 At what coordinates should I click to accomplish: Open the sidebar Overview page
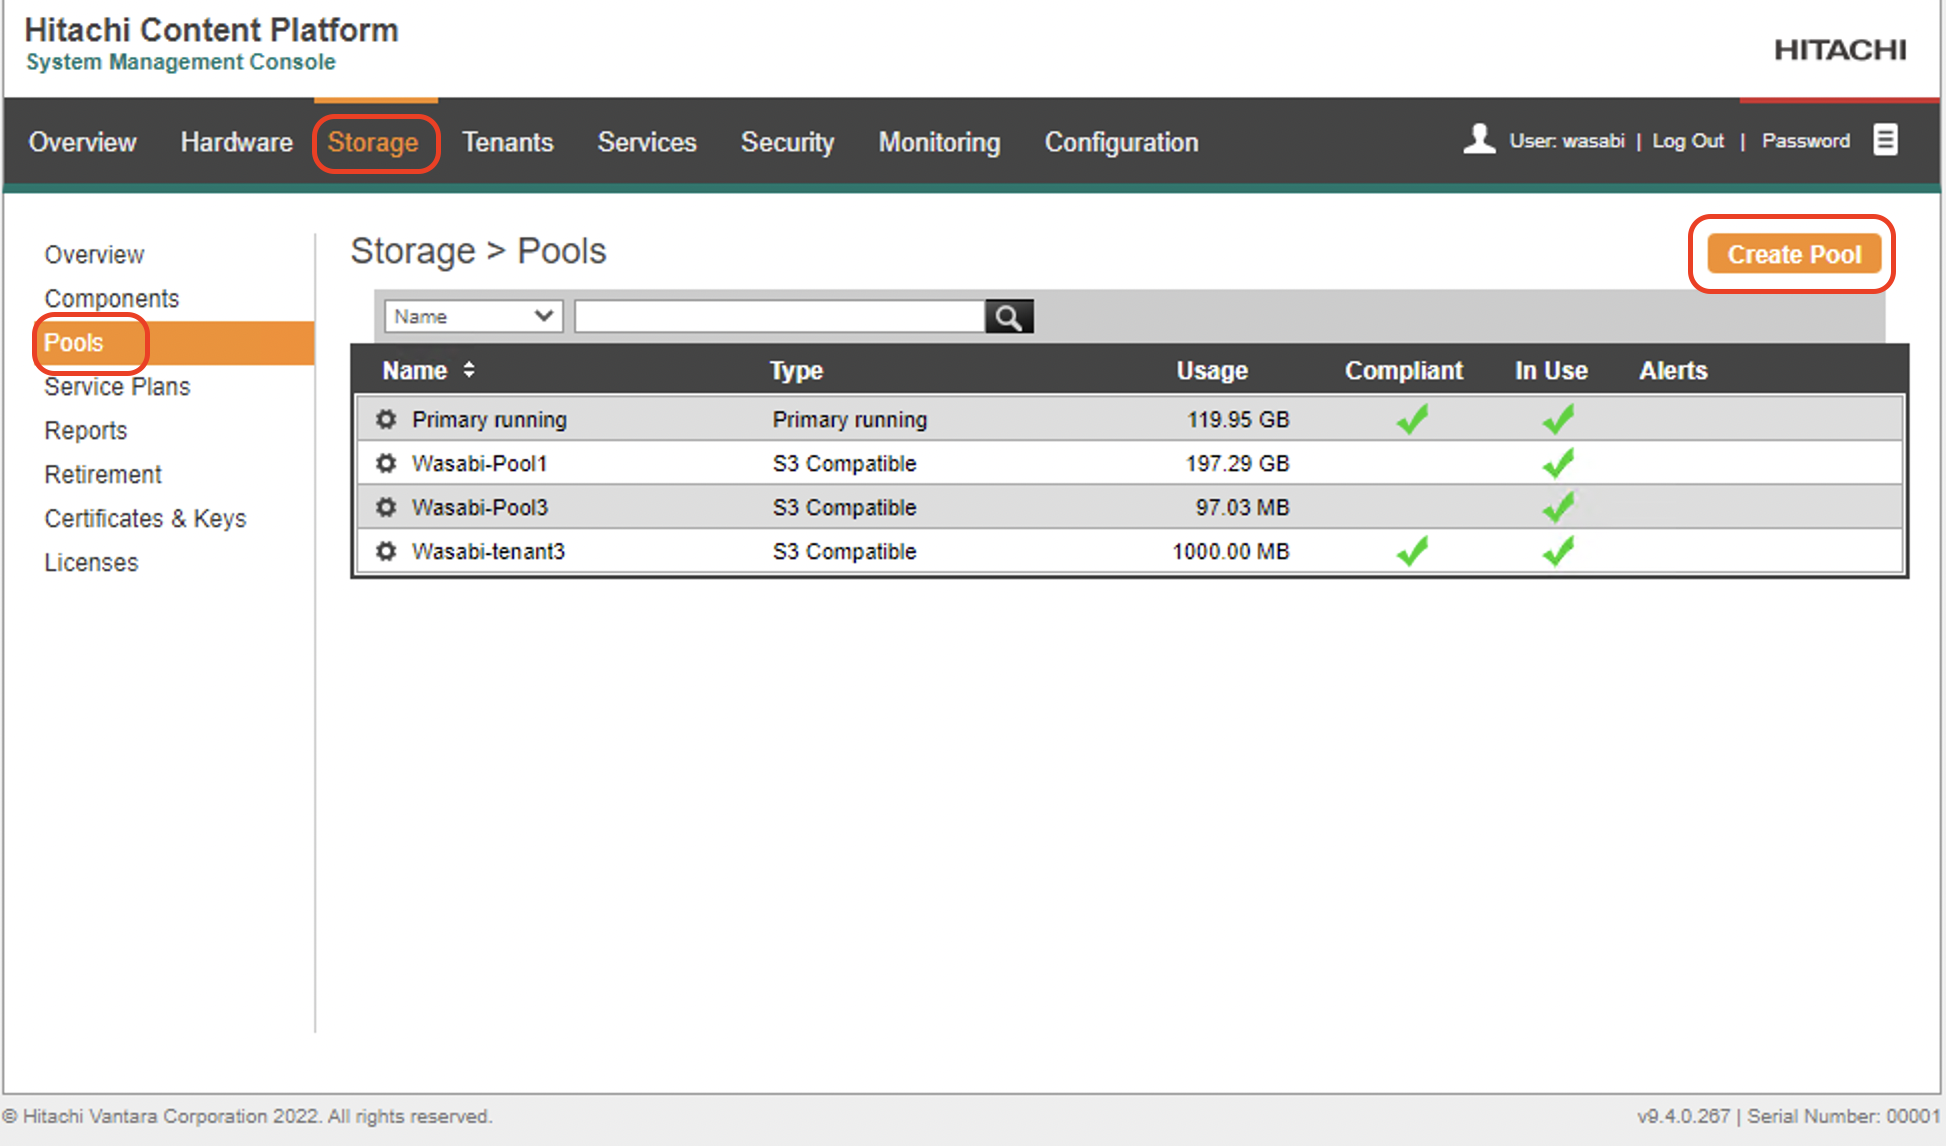point(94,255)
